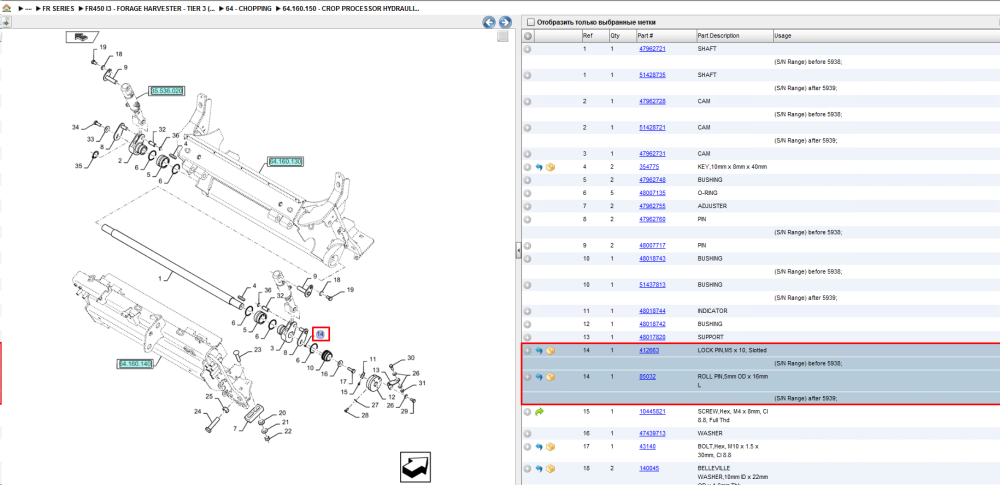Select the 'SUPPORT' description cell
The image size is (1000, 485).
pyautogui.click(x=711, y=337)
